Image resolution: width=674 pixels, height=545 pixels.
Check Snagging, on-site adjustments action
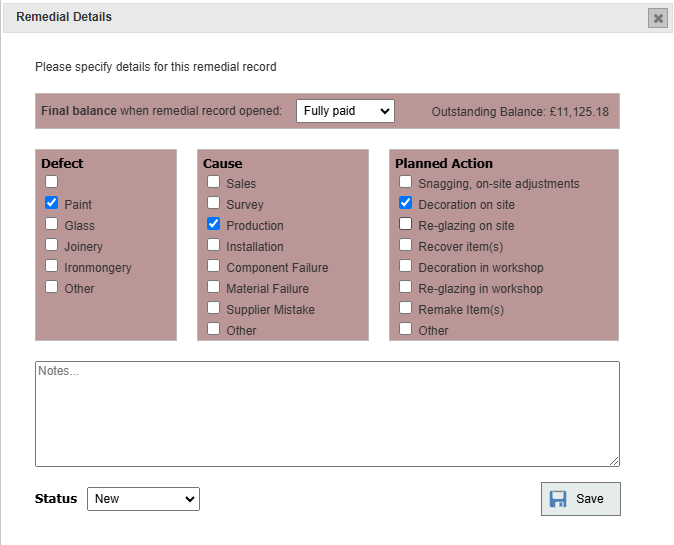[406, 182]
